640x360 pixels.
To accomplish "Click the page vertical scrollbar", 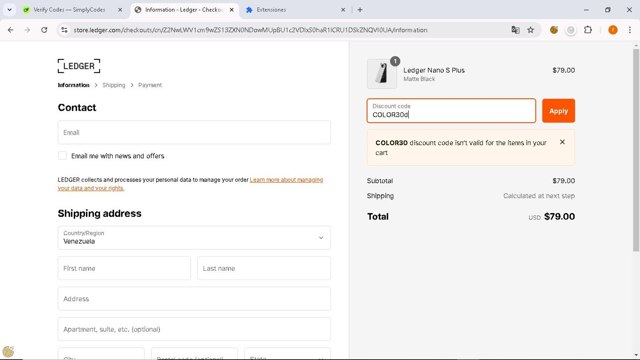I will (x=636, y=150).
